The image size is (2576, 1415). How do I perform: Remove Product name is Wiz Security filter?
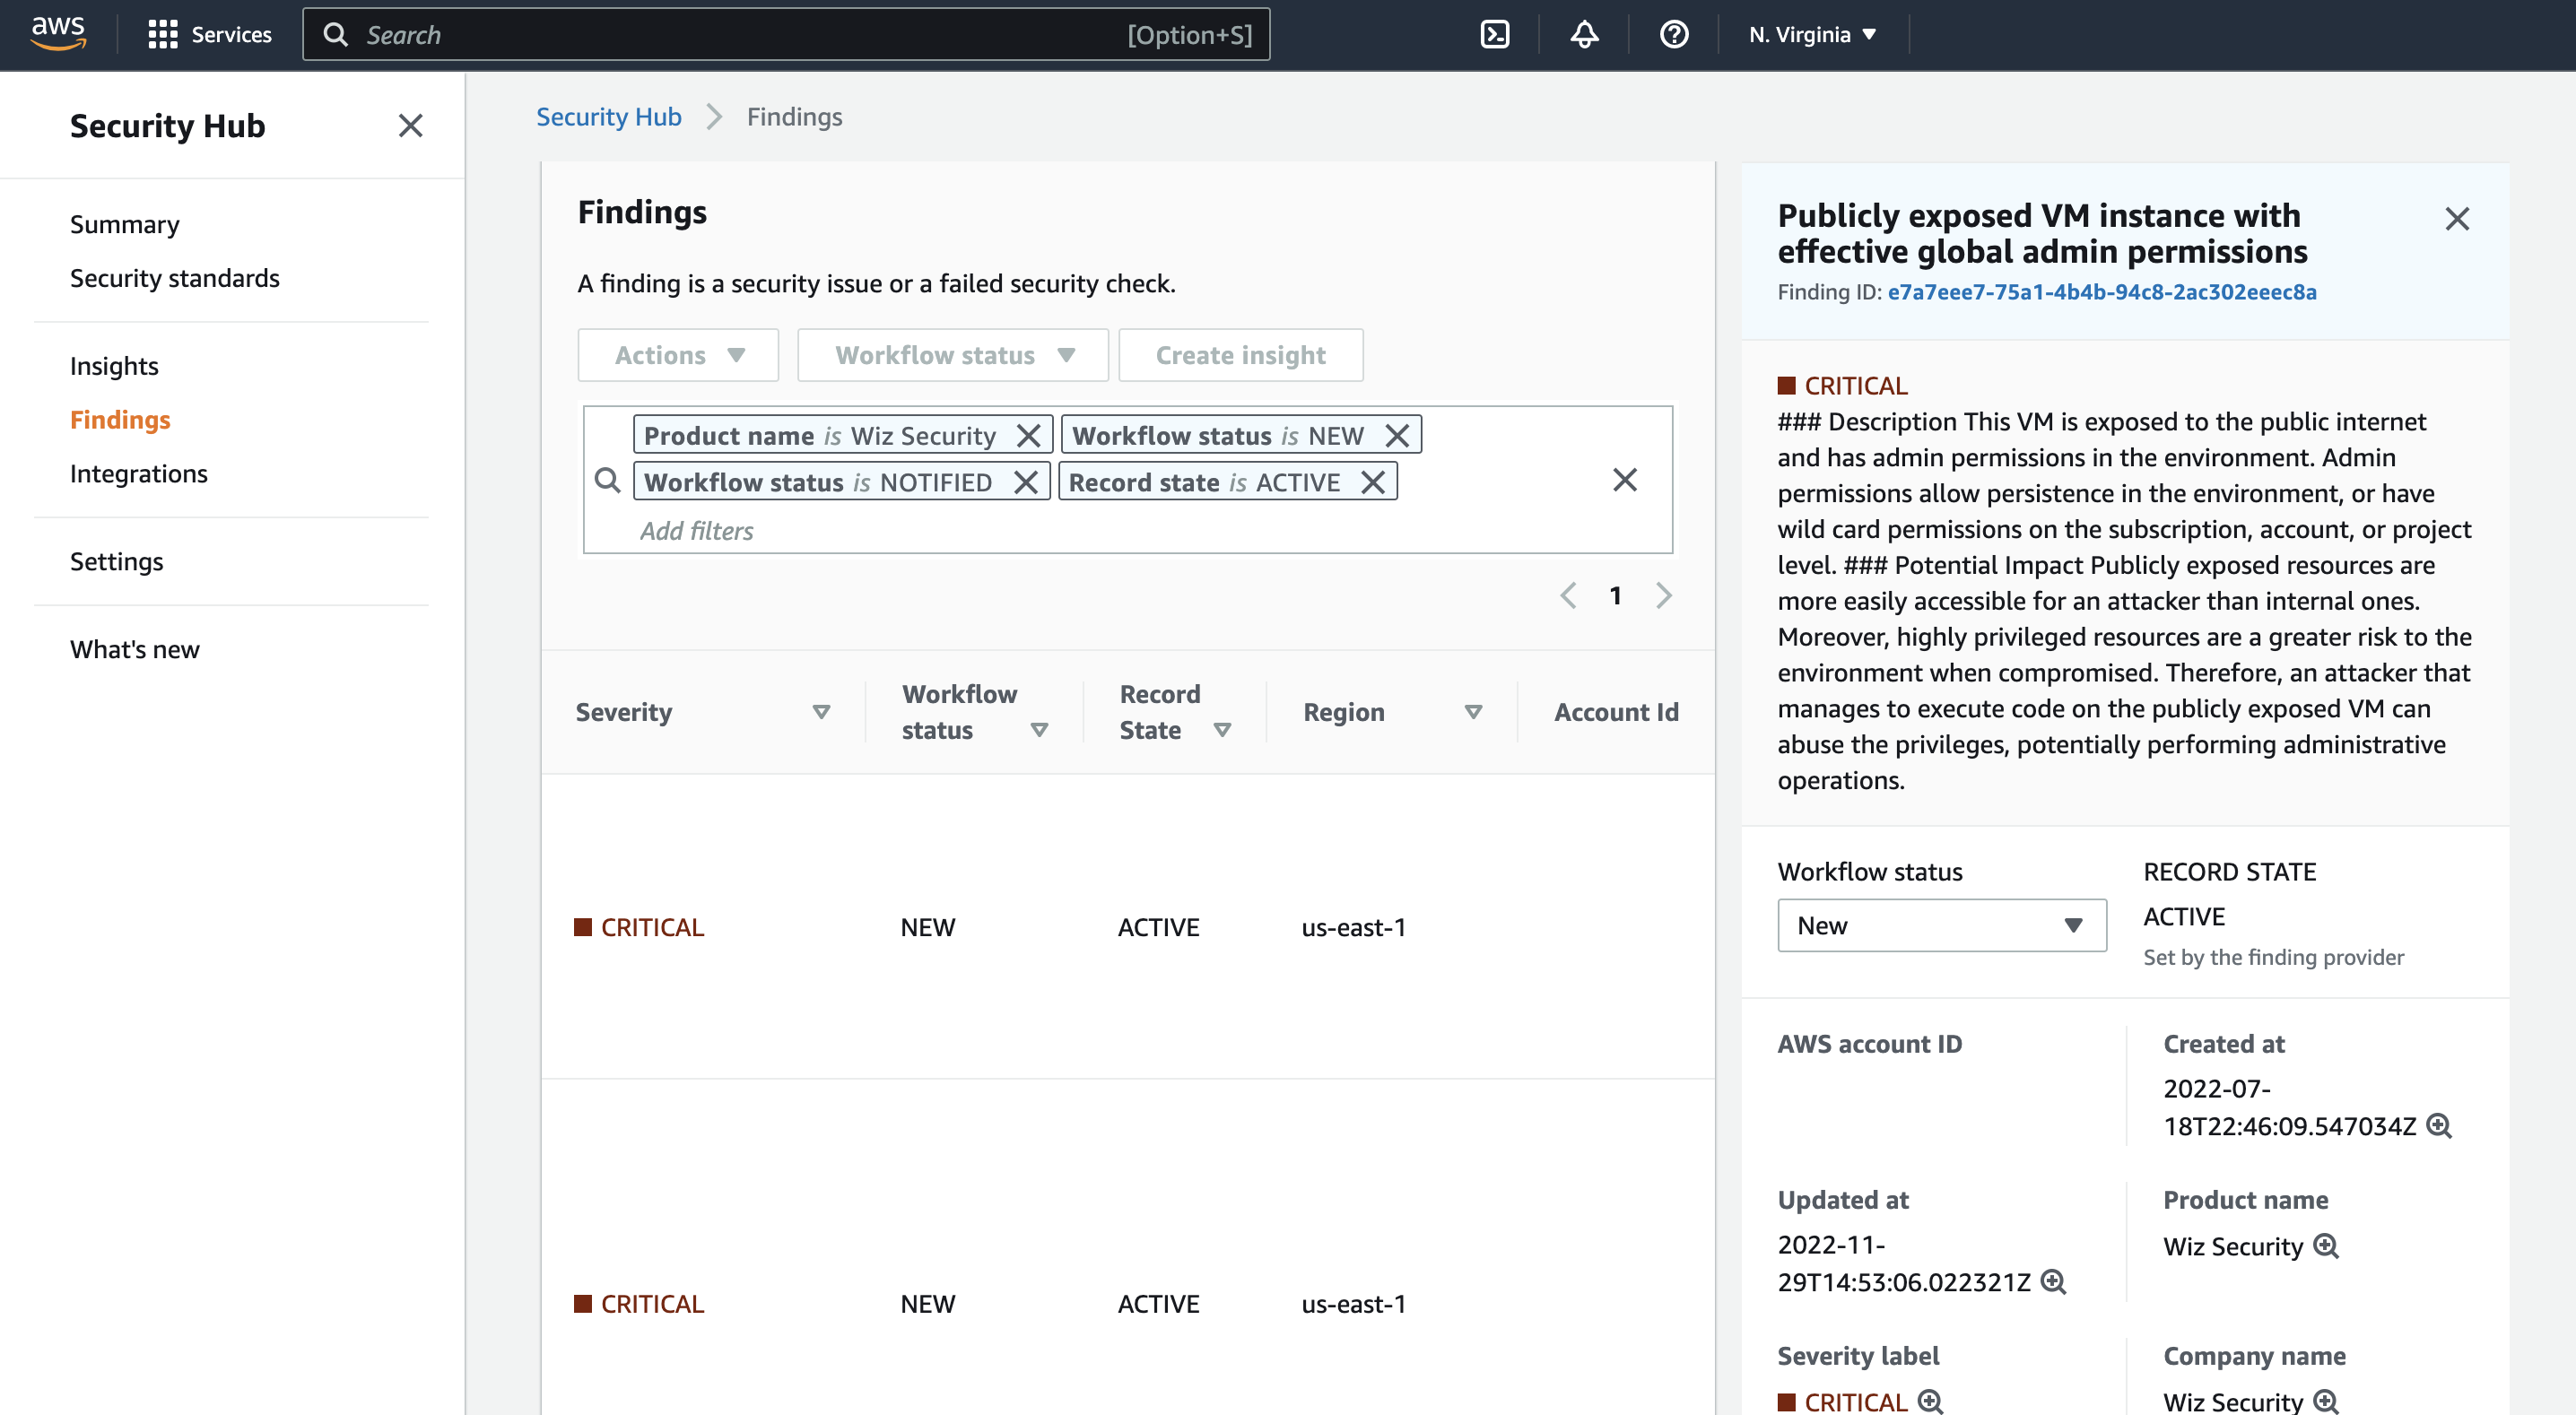coord(1028,436)
